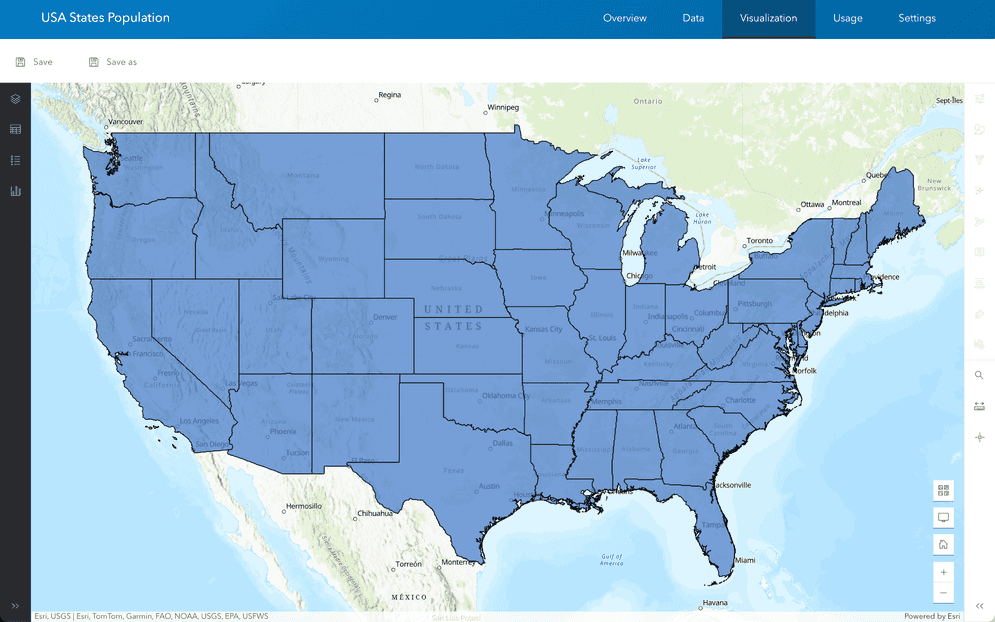Show the map Legend panel

pos(15,160)
